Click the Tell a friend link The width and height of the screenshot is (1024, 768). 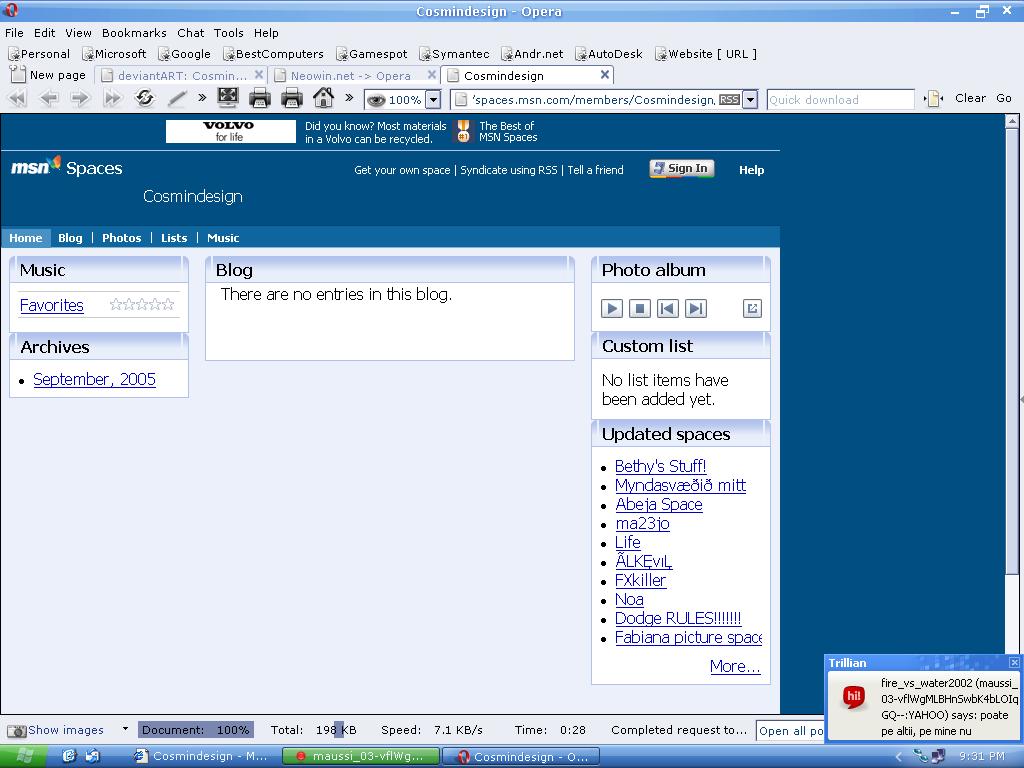coord(596,170)
